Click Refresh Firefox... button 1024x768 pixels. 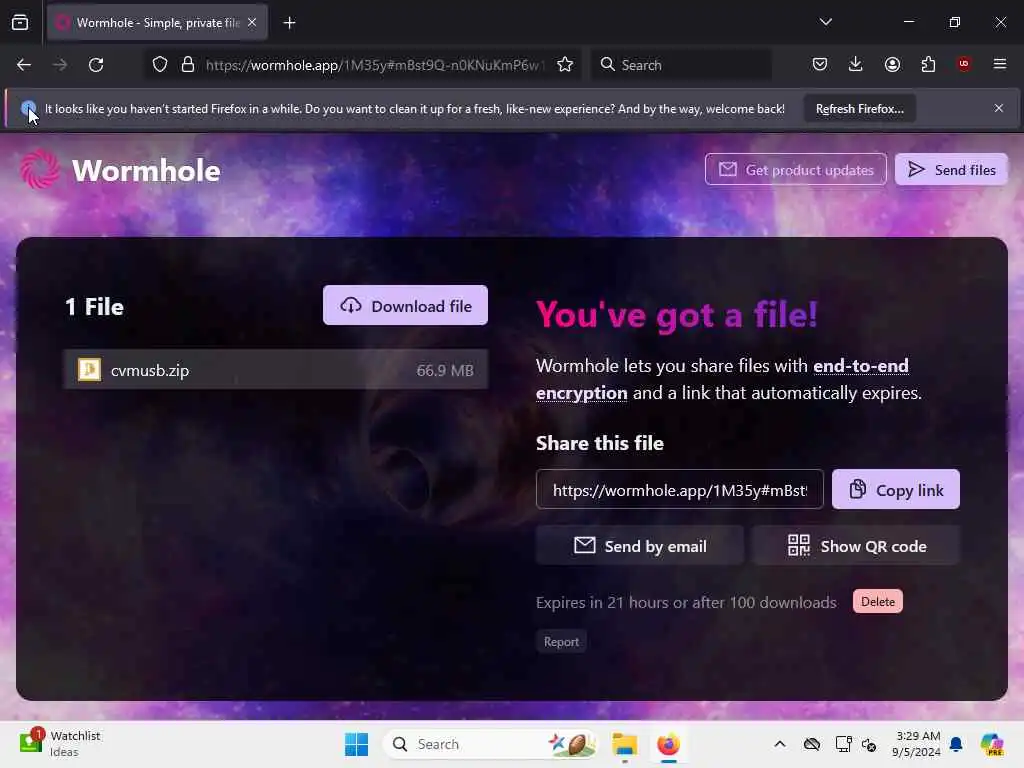pyautogui.click(x=859, y=108)
